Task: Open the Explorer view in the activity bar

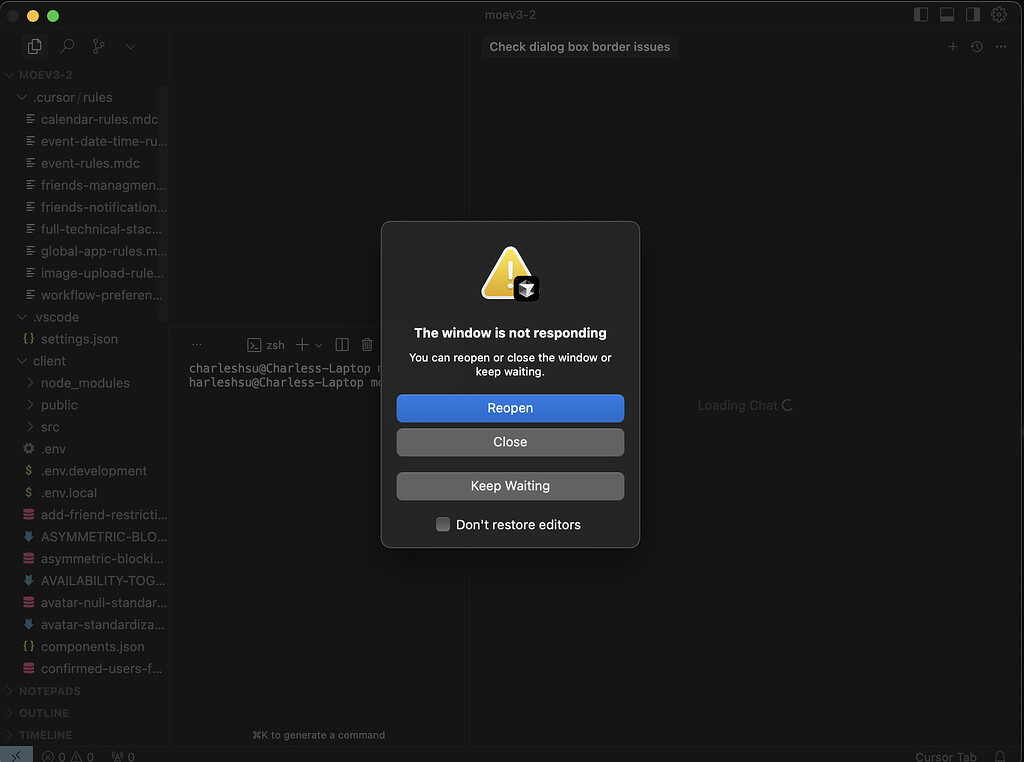Action: [34, 46]
